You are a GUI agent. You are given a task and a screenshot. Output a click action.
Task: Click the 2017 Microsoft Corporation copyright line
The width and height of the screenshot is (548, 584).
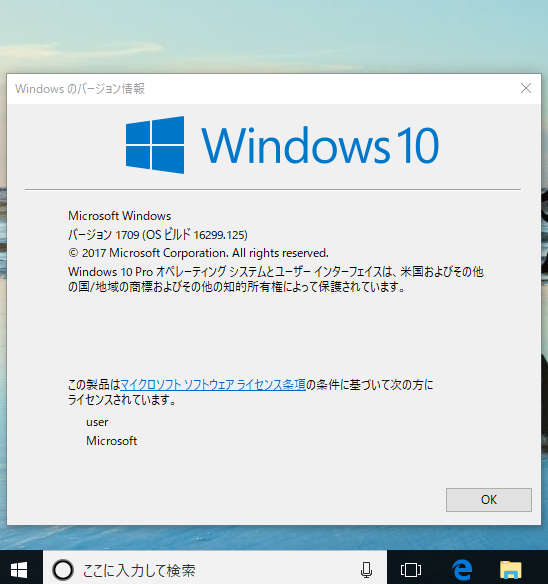pos(198,253)
